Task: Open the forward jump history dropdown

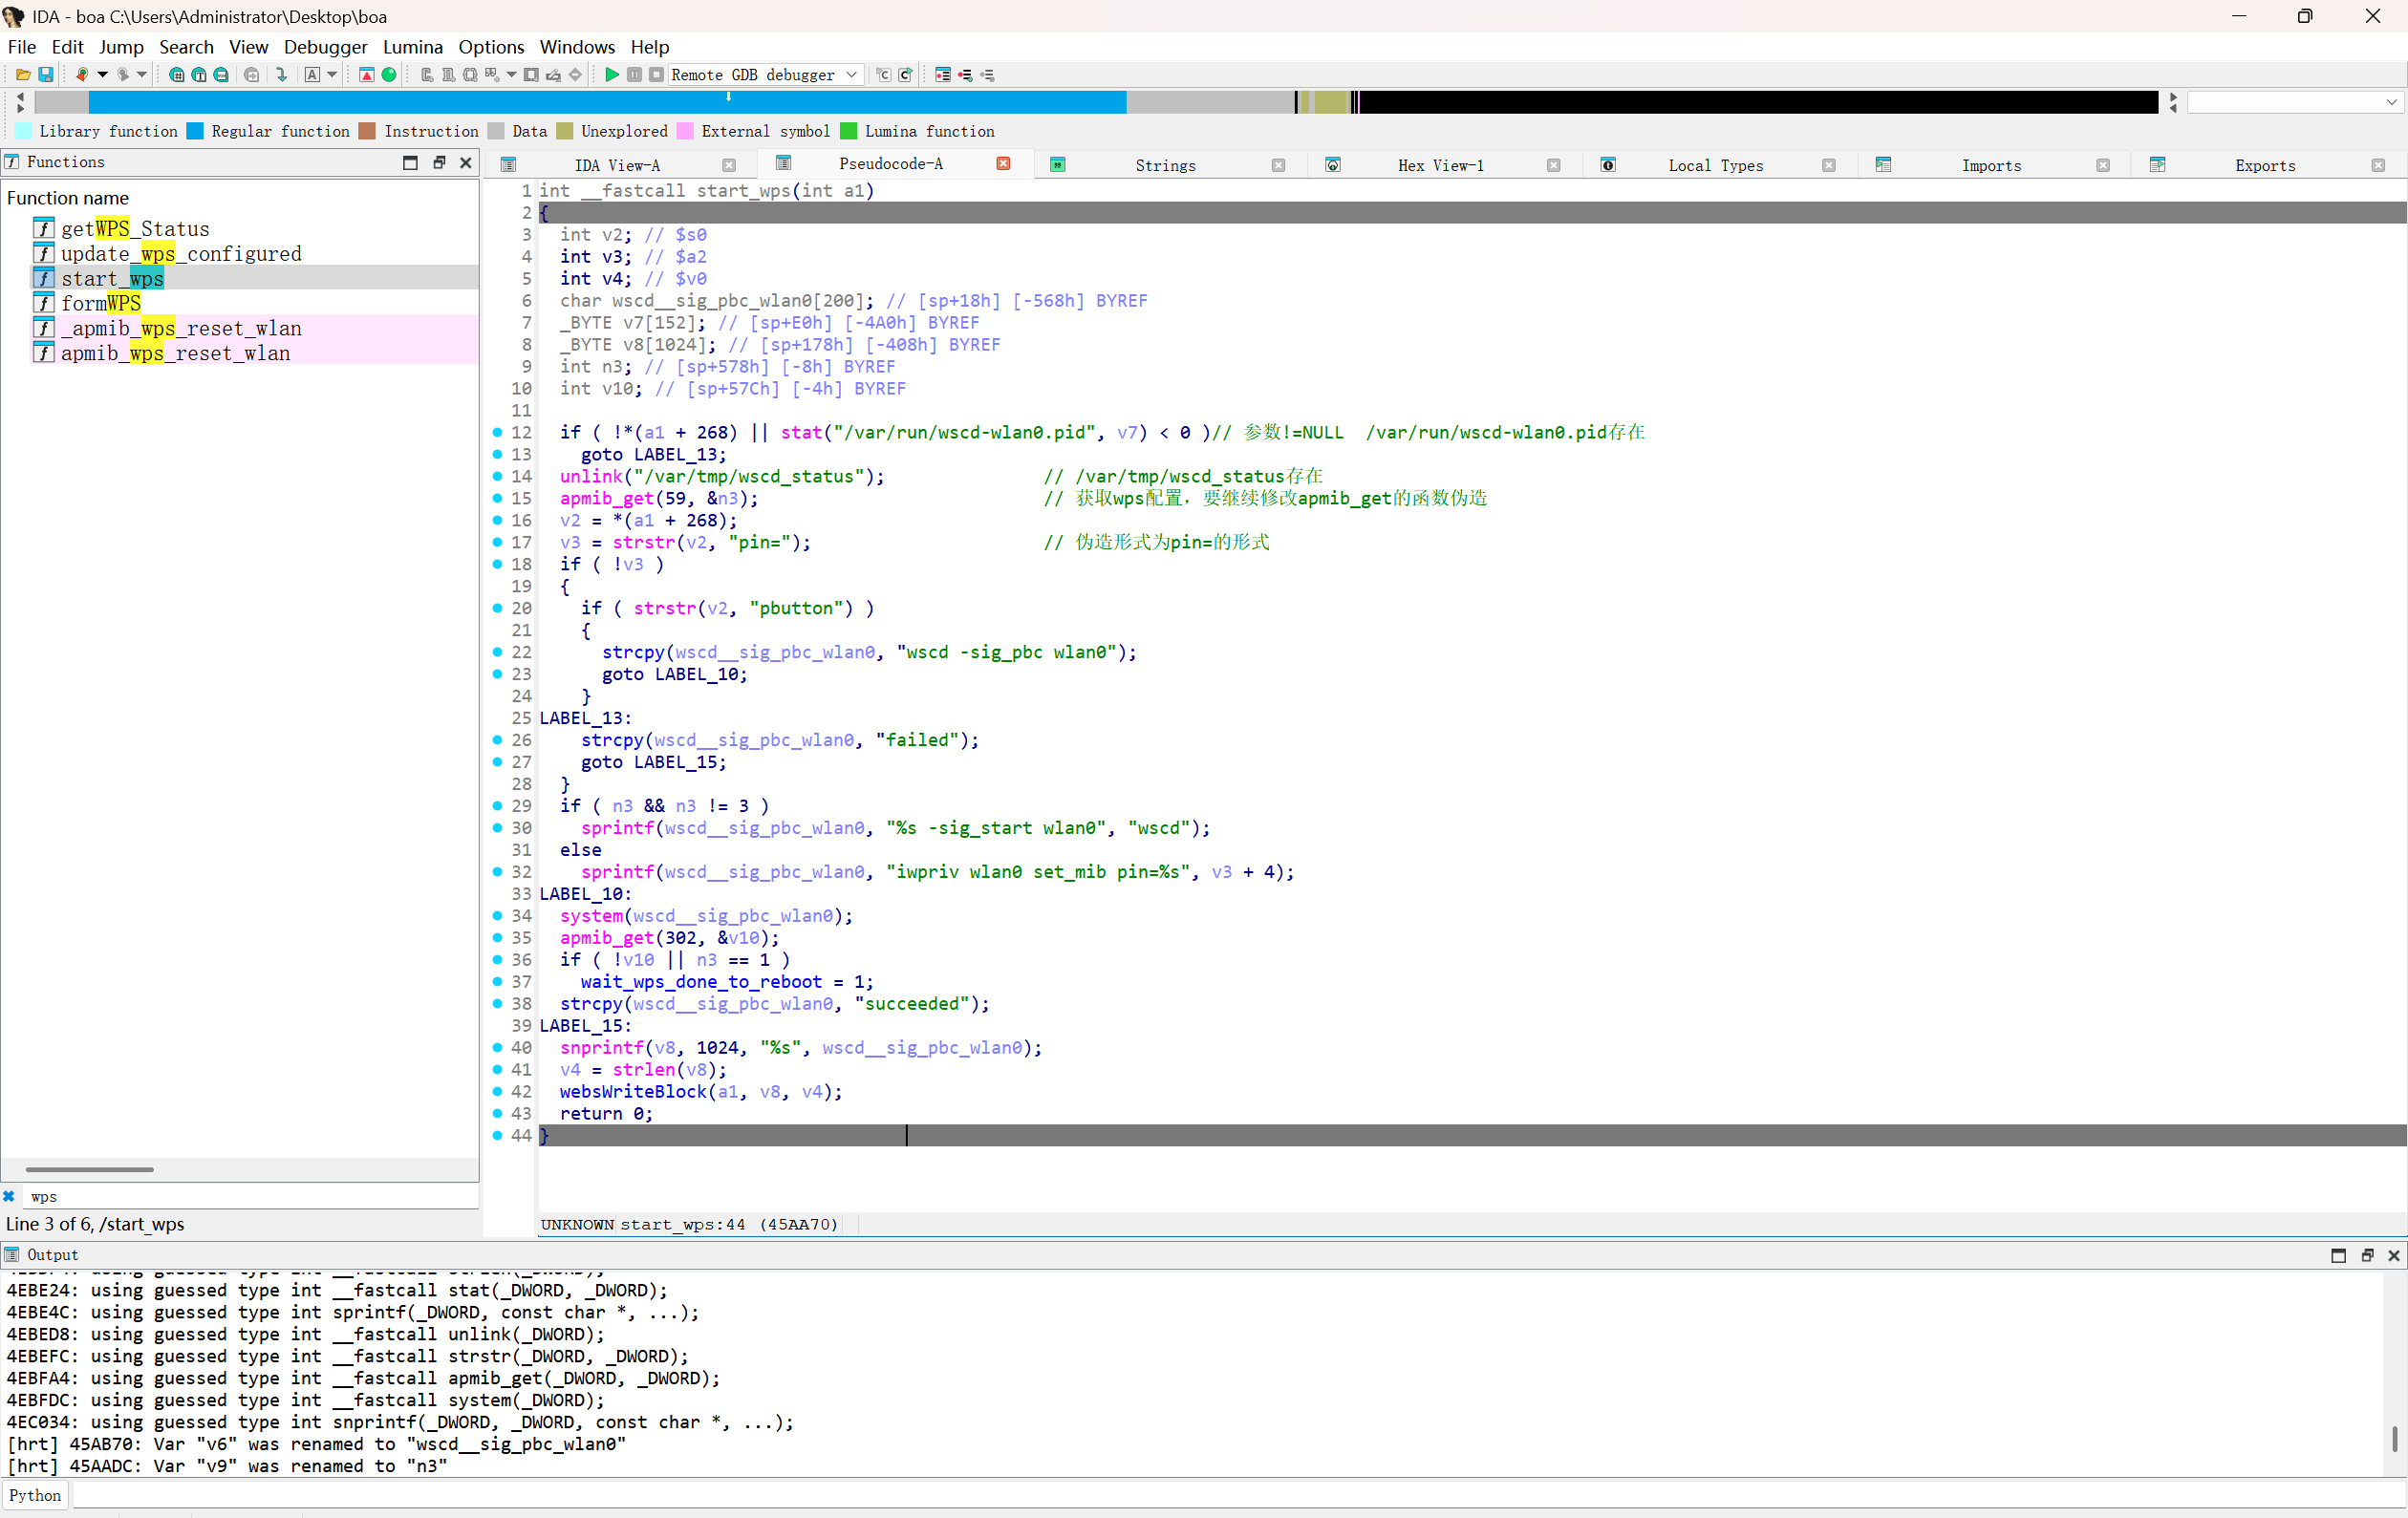Action: click(x=142, y=75)
